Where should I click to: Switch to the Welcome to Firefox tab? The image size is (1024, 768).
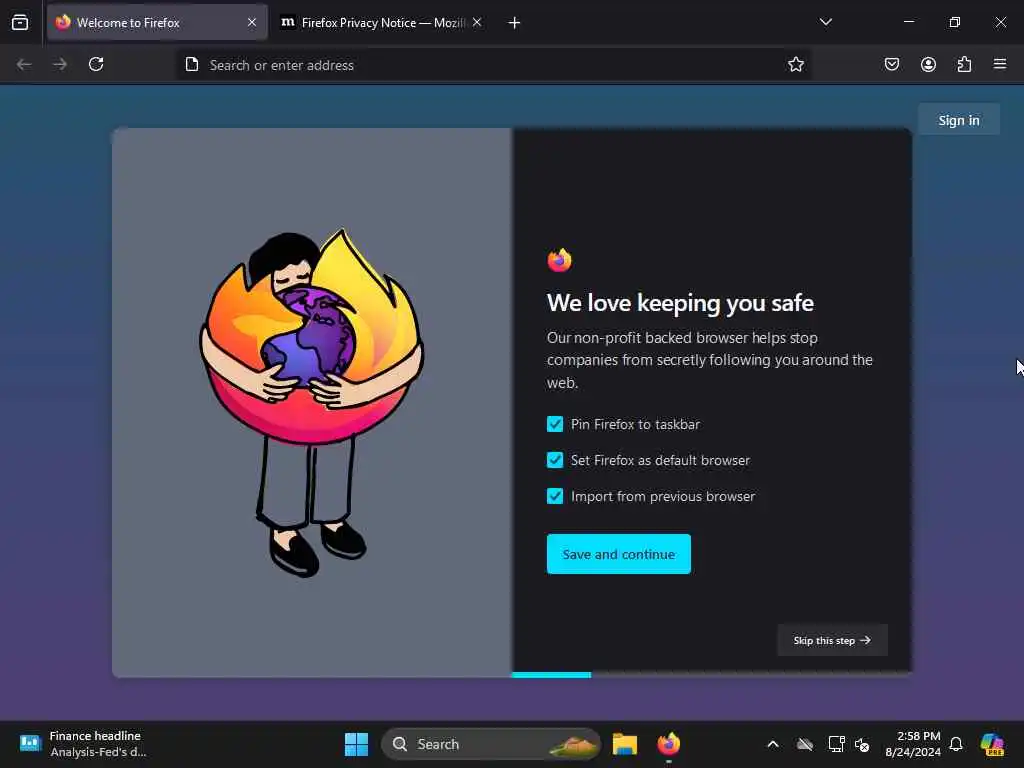tap(157, 22)
